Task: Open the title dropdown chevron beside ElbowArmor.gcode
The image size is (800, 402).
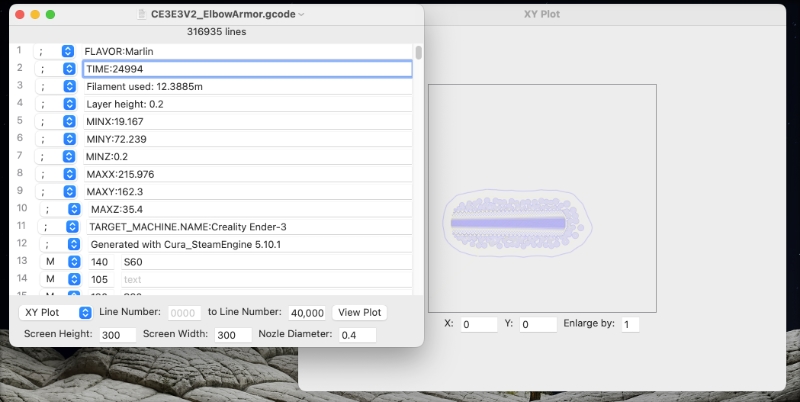Action: click(301, 15)
